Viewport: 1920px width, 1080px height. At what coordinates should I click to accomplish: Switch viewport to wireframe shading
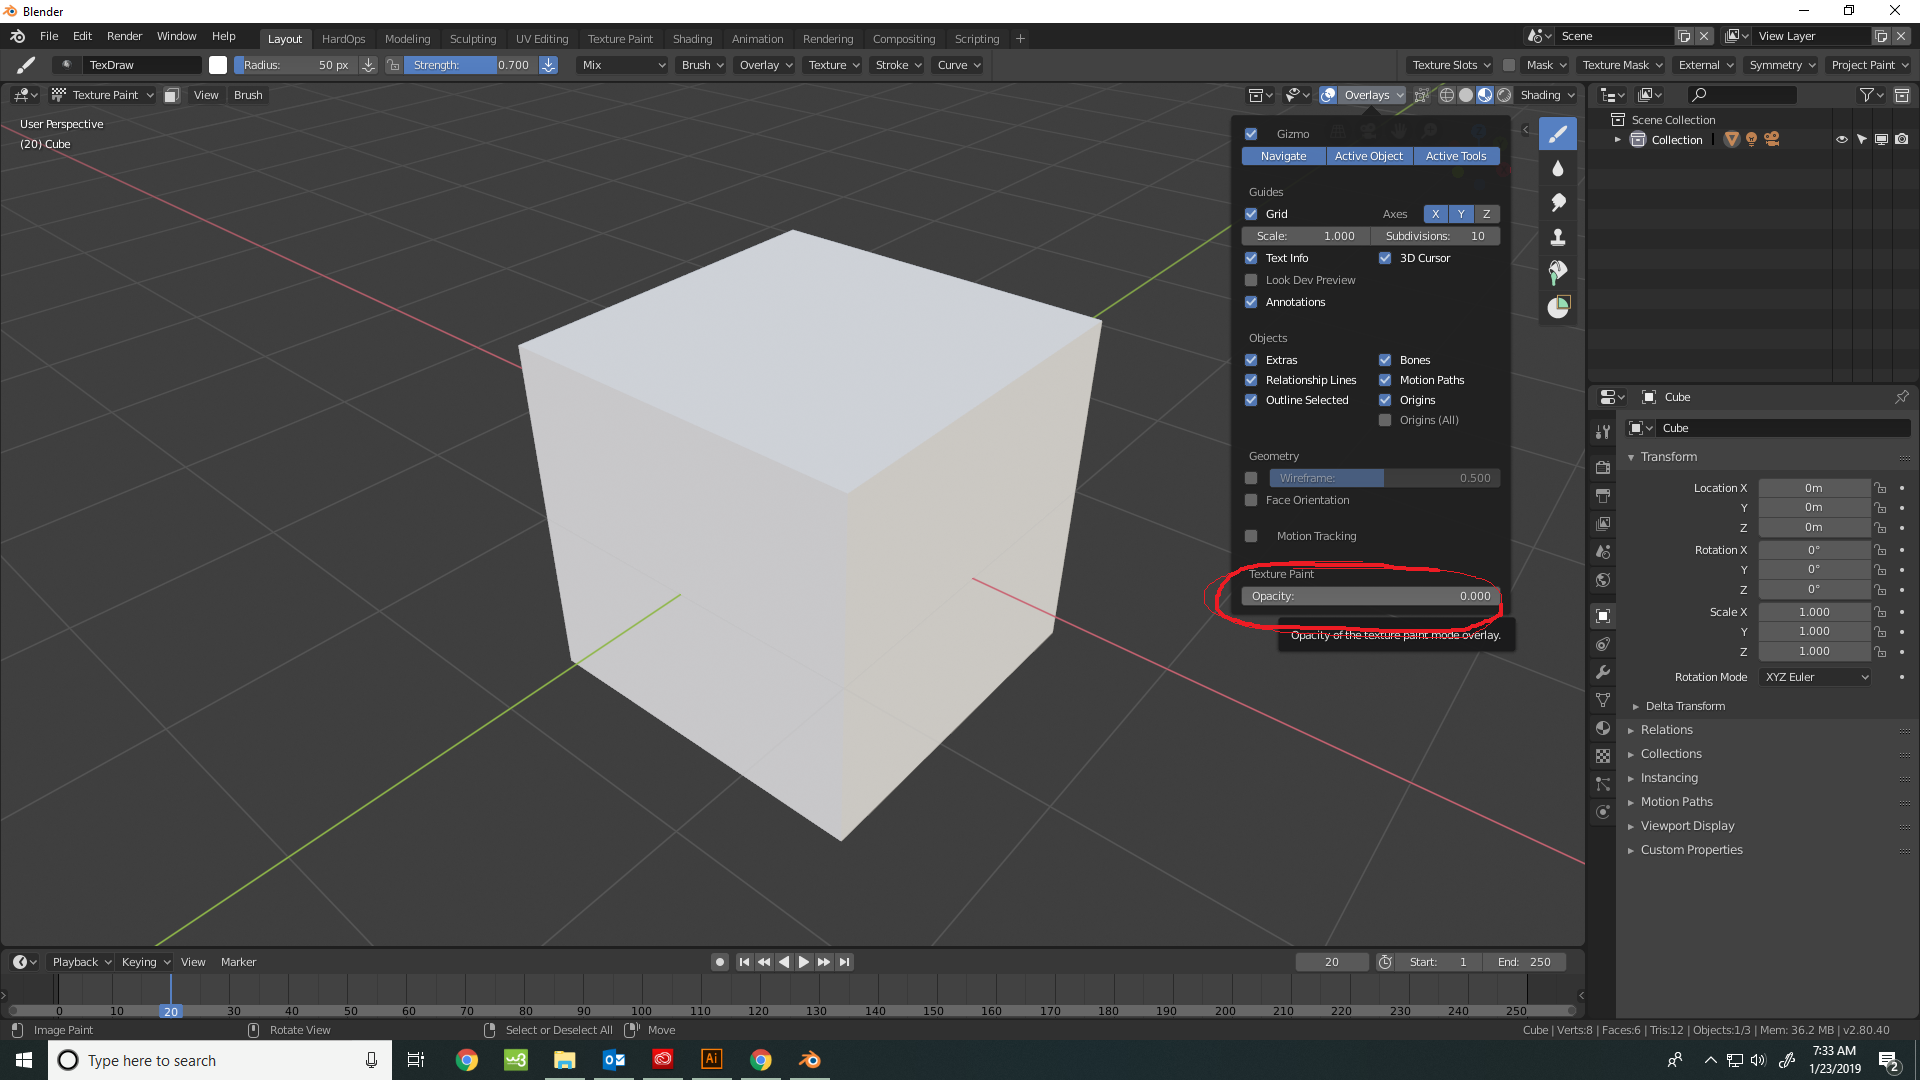tap(1447, 95)
